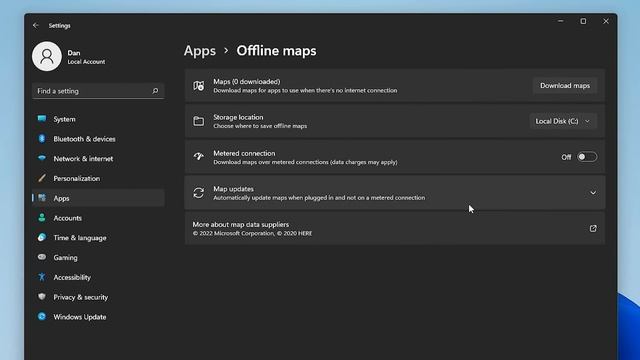
Task: Toggle the Metered connection switch
Action: tap(587, 157)
